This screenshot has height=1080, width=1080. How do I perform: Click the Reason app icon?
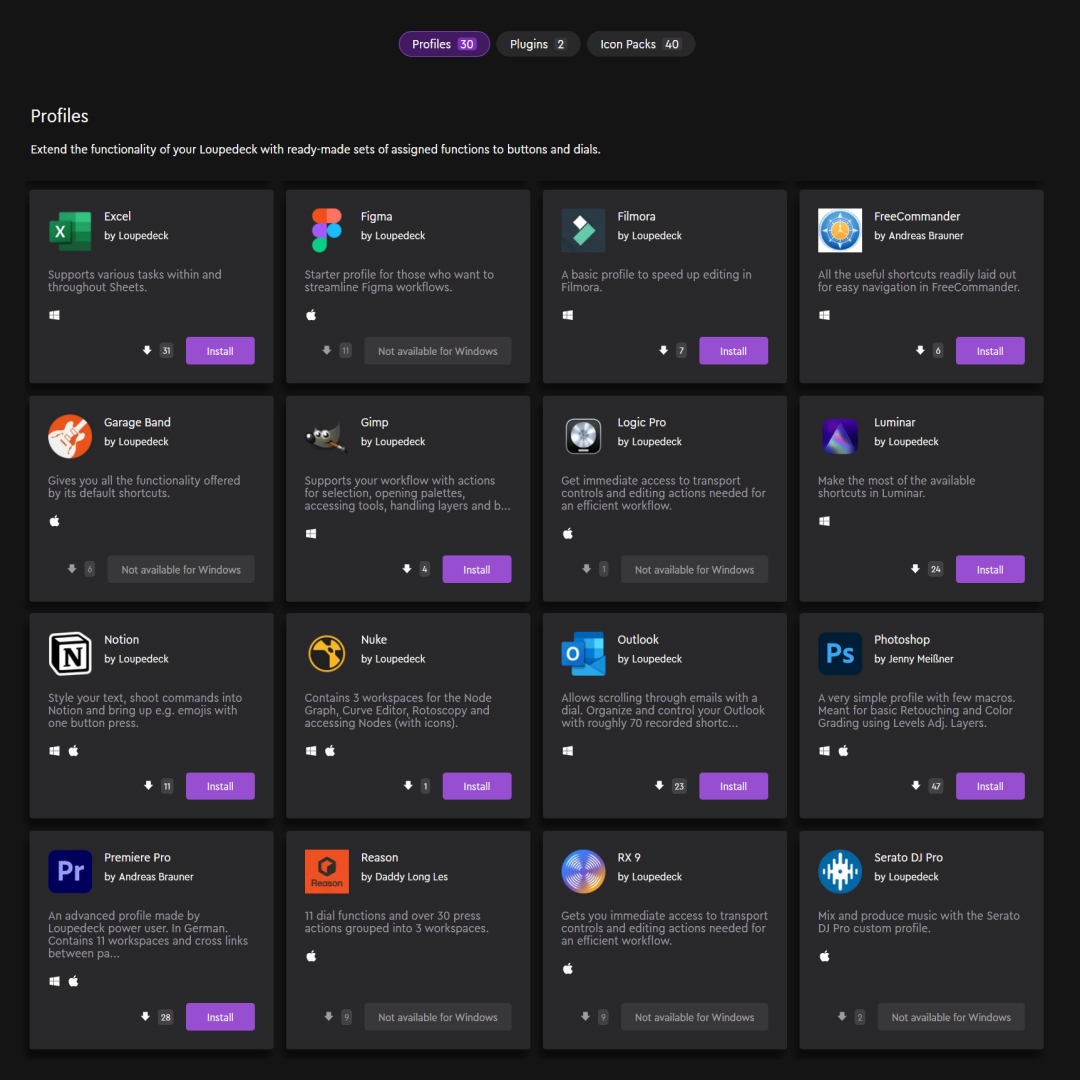(x=326, y=872)
